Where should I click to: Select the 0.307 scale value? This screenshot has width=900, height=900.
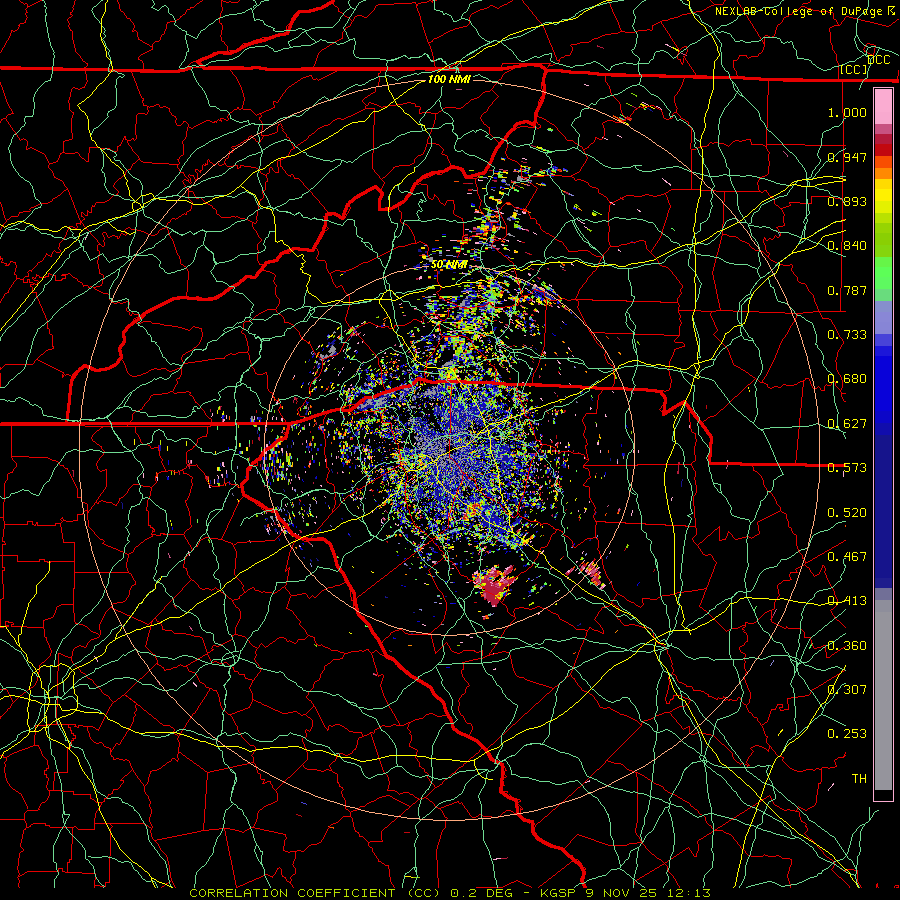pyautogui.click(x=847, y=690)
